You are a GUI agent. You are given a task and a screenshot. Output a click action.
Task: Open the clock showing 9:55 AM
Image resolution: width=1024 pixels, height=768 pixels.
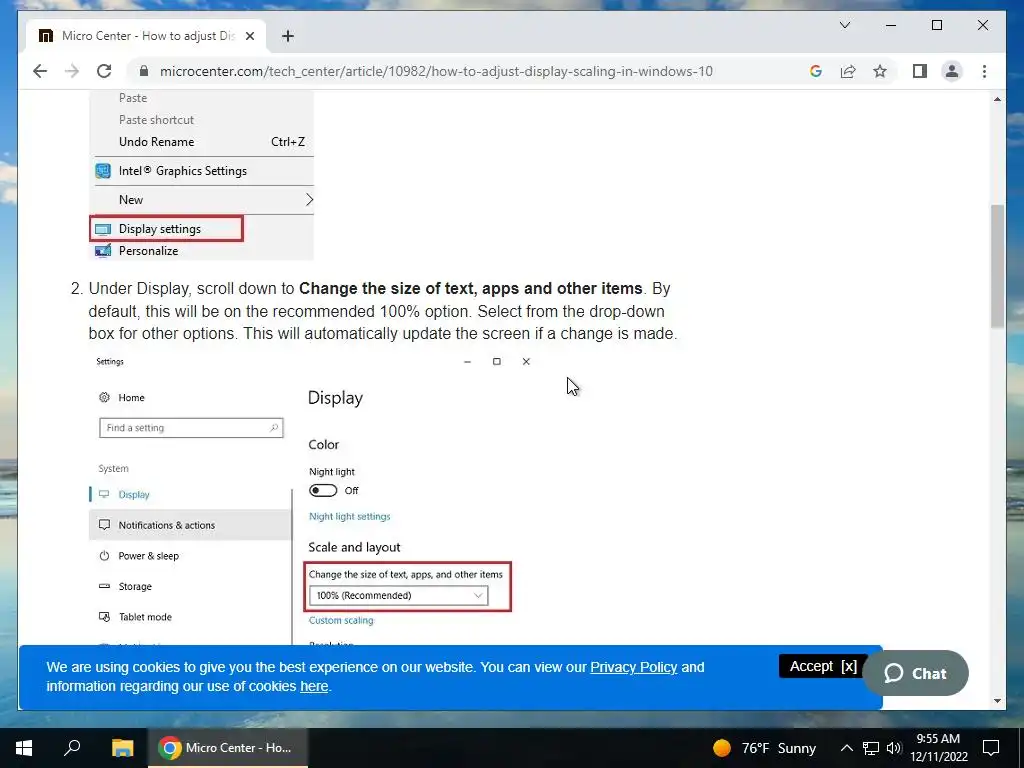[939, 747]
